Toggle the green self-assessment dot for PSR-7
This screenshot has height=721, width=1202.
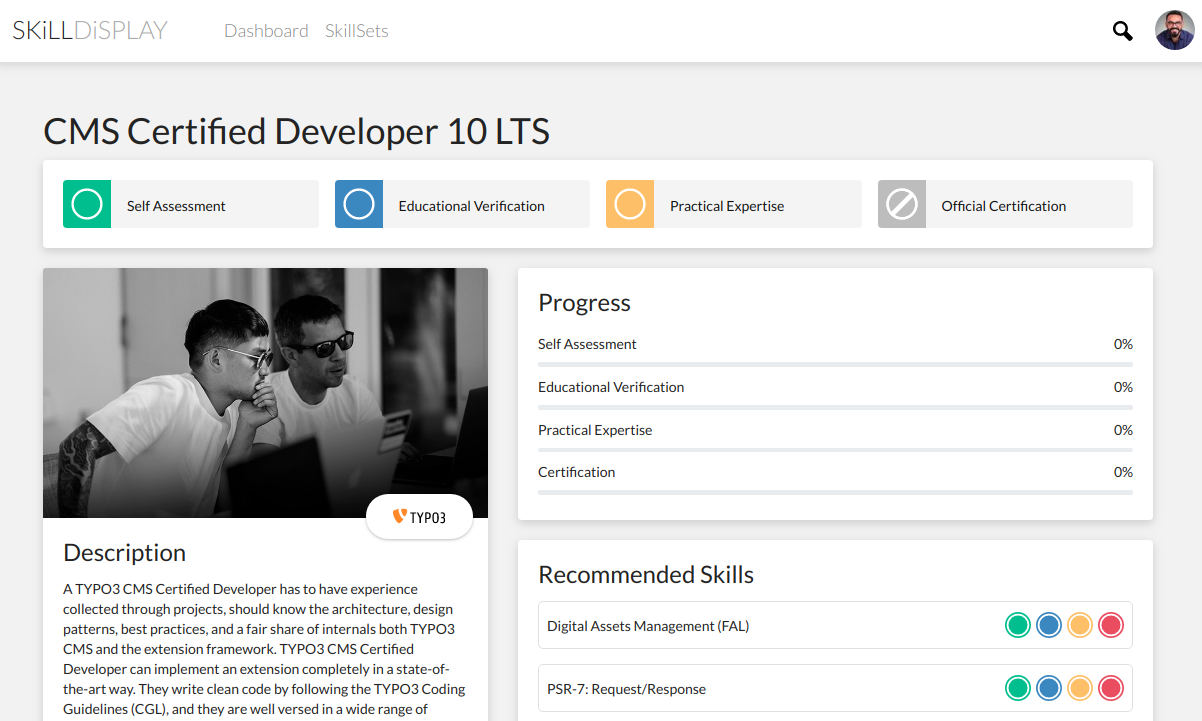click(1017, 688)
